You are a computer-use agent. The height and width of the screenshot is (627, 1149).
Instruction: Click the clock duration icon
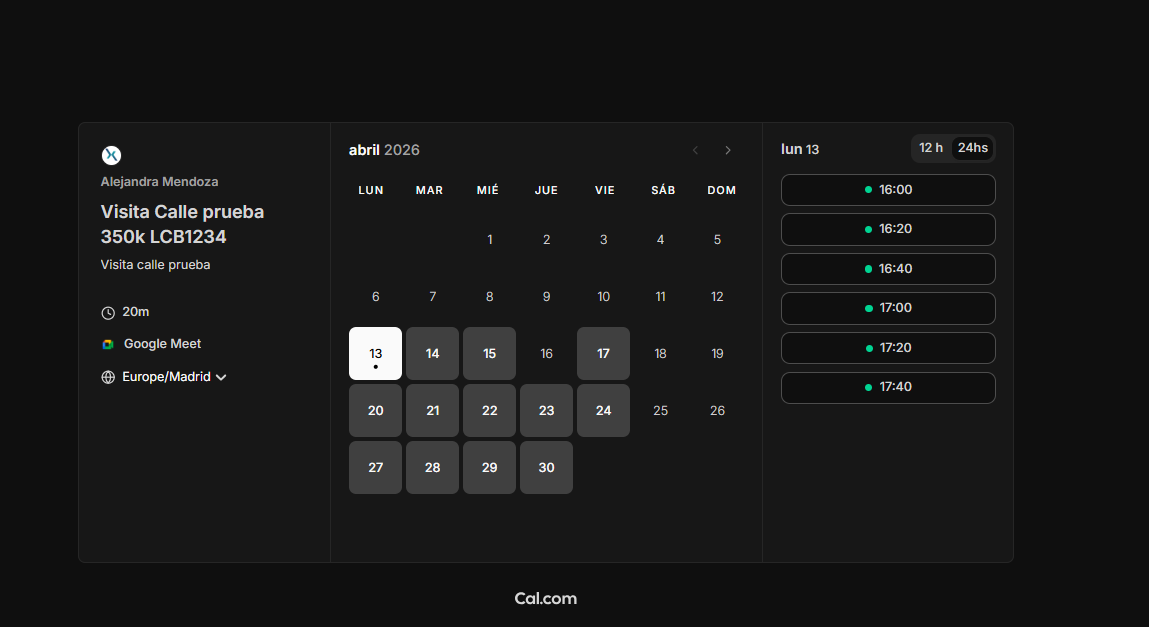click(108, 313)
